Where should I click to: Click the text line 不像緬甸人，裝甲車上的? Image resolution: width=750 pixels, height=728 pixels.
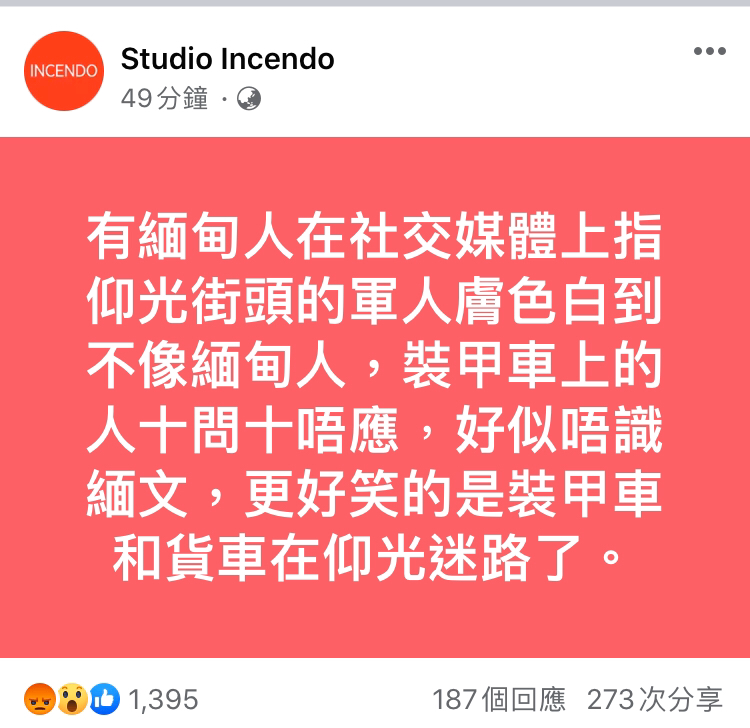[x=375, y=364]
